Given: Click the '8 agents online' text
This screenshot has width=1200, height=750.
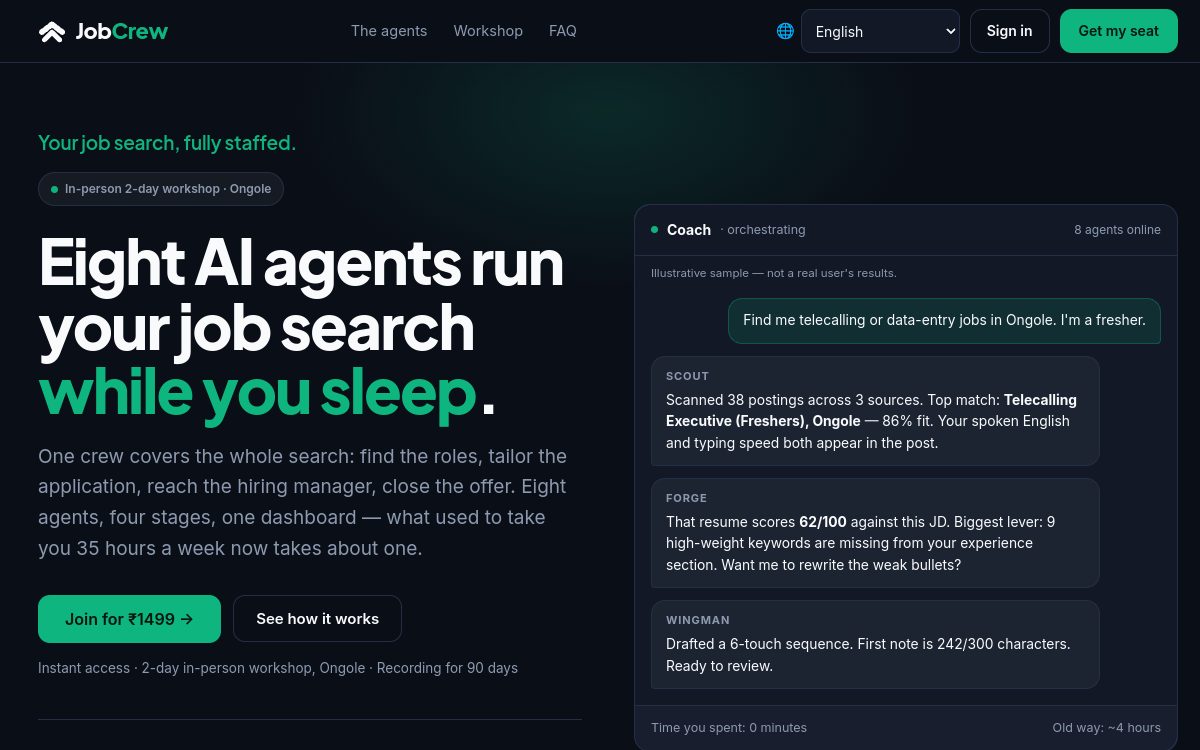Looking at the screenshot, I should [1117, 230].
